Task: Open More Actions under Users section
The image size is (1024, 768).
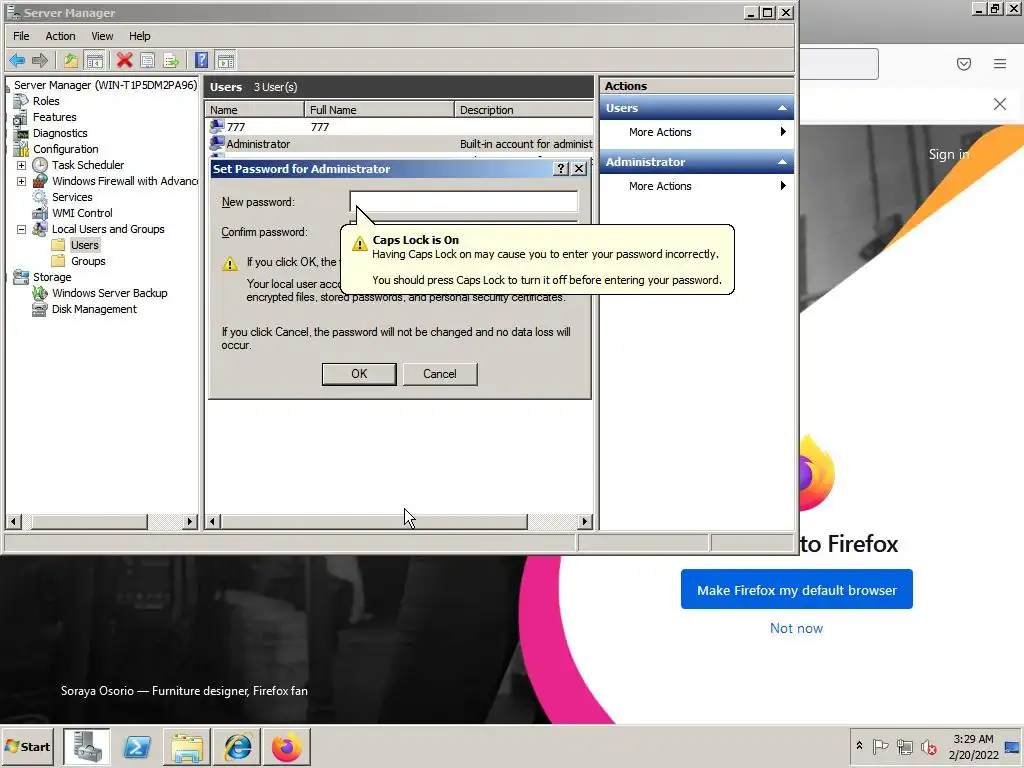Action: point(697,132)
